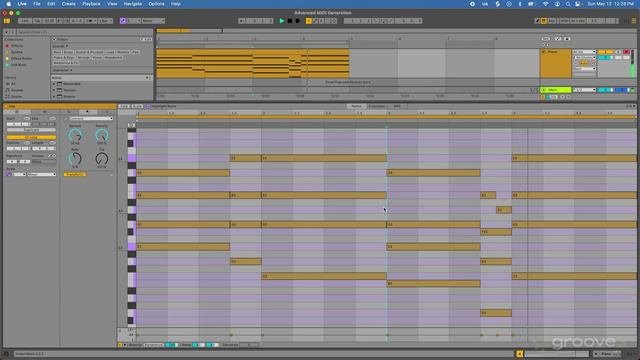This screenshot has width=640, height=360.
Task: Open Piano track input channel dropdown
Action: [584, 58]
